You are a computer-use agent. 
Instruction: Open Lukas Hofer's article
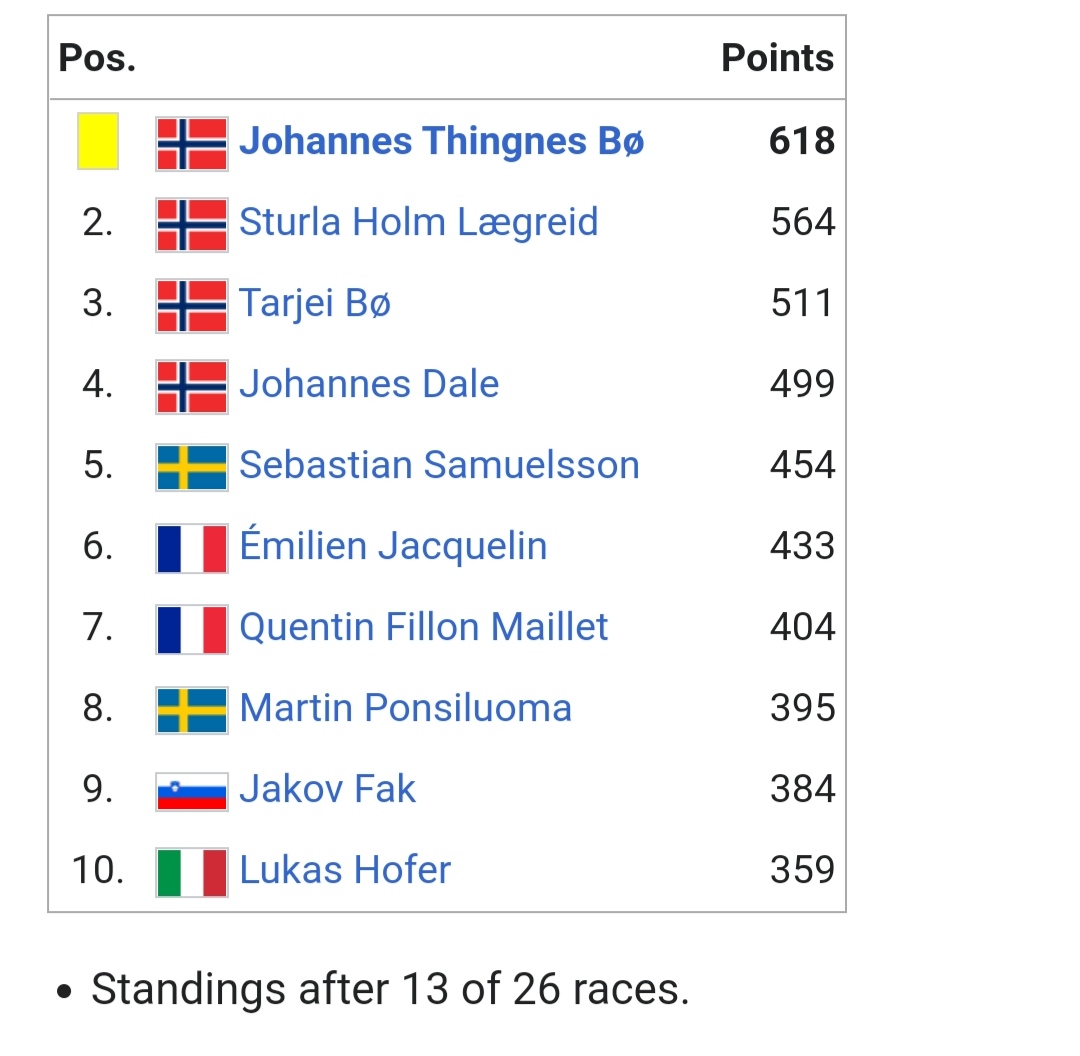click(x=345, y=870)
